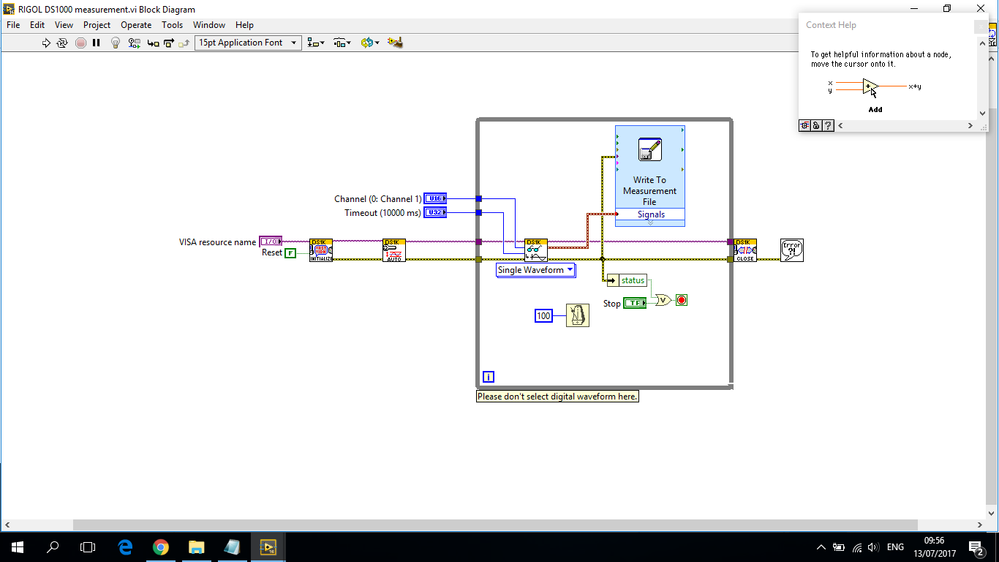
Task: Select the Close VI node
Action: (x=745, y=250)
